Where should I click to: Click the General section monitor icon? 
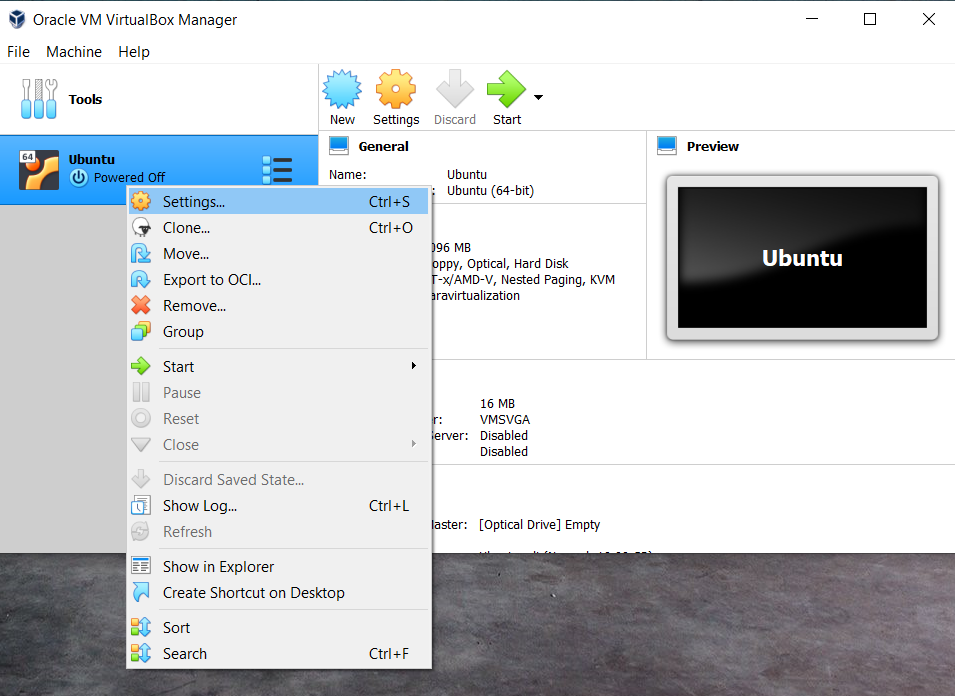[339, 146]
